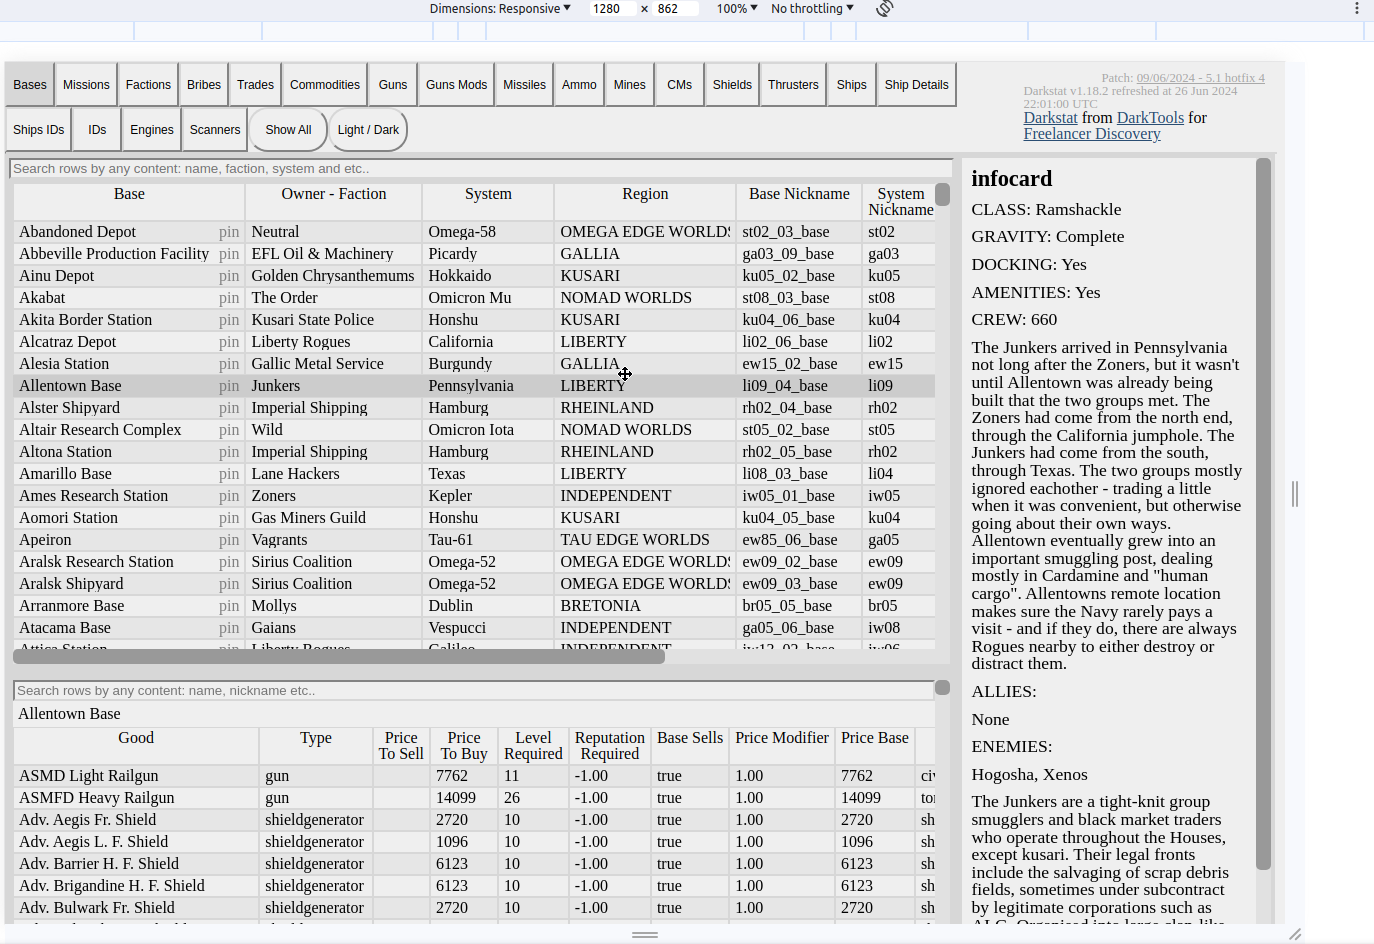The width and height of the screenshot is (1374, 944).
Task: Click the bases table vertical scrollbar thumb
Action: click(942, 195)
